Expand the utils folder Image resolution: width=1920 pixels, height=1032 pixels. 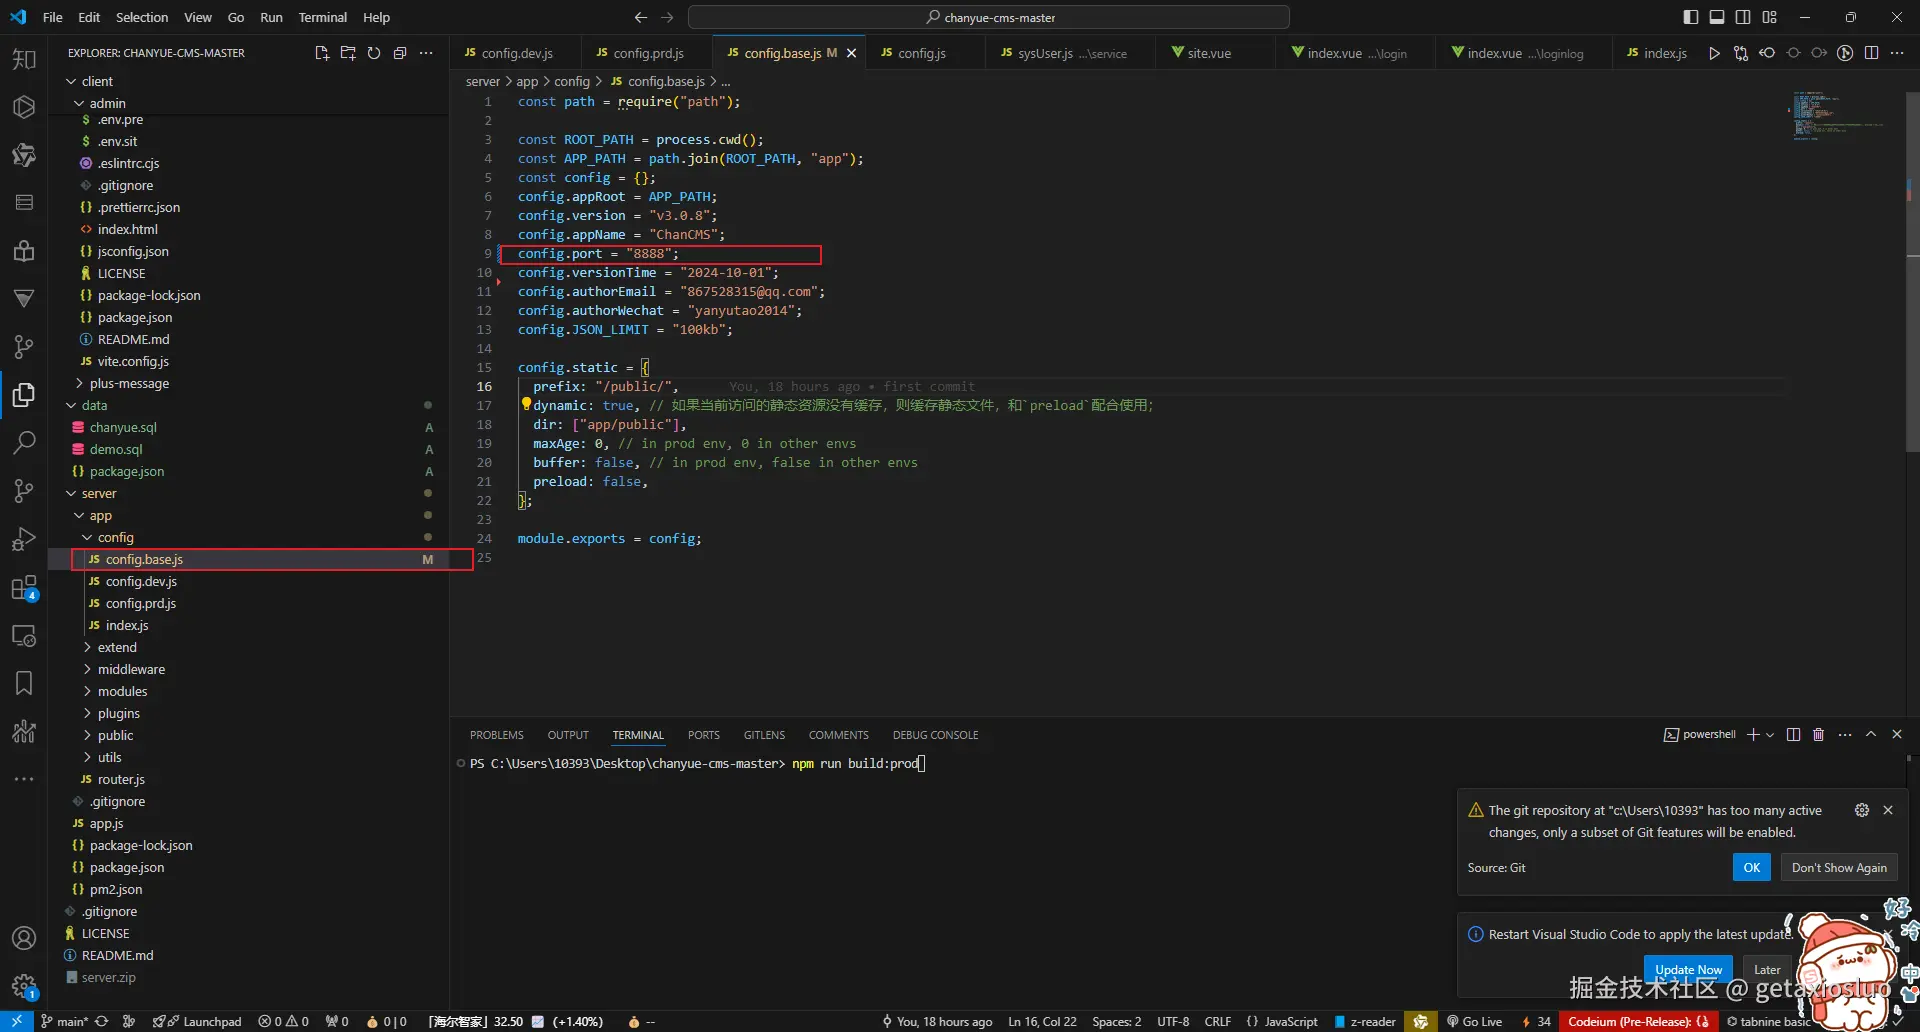(x=87, y=757)
